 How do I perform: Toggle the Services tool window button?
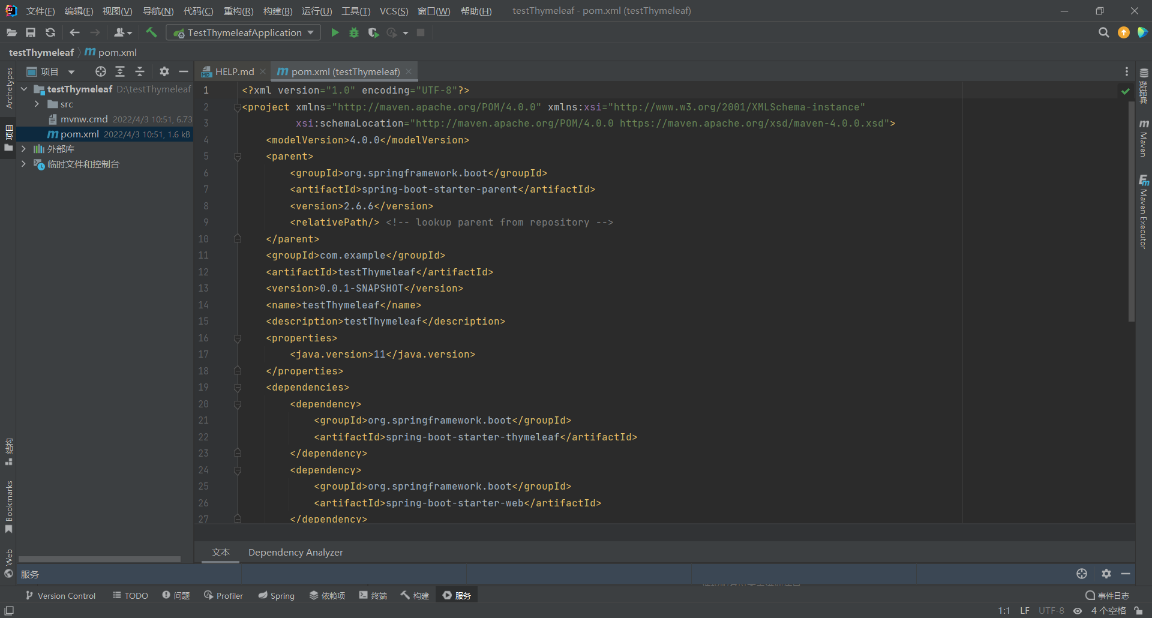pos(457,595)
